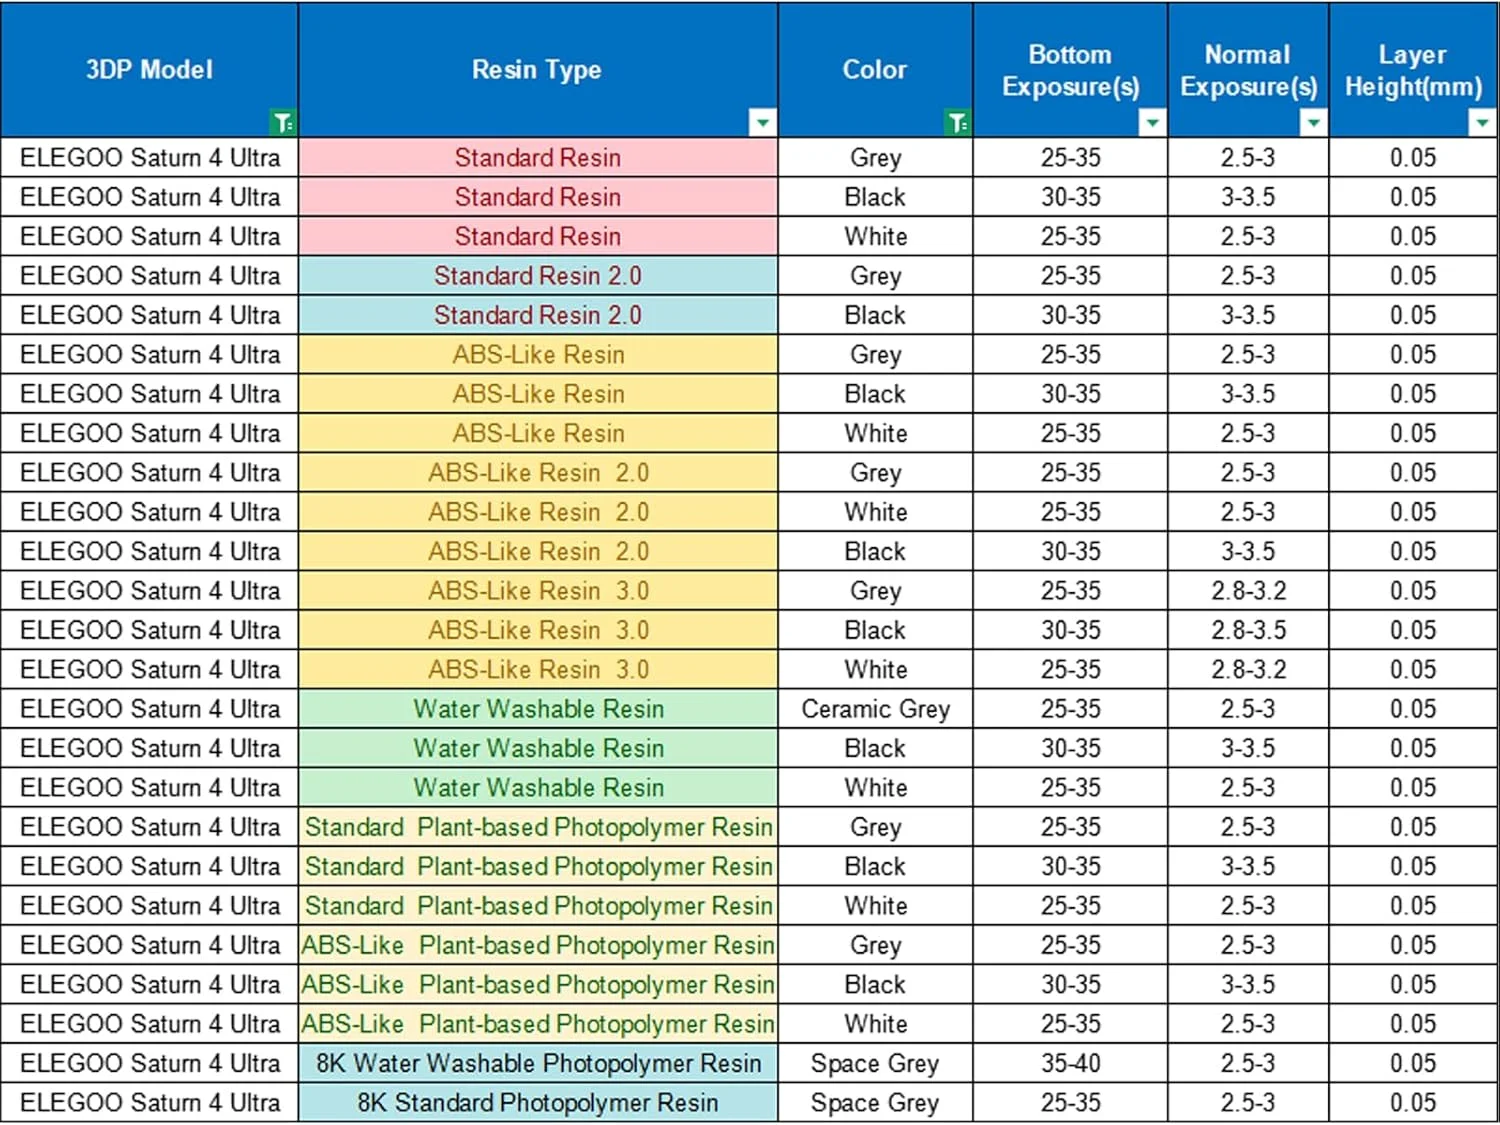
Task: Select the 8K Standard Photopolymer Resin cell
Action: point(538,1103)
